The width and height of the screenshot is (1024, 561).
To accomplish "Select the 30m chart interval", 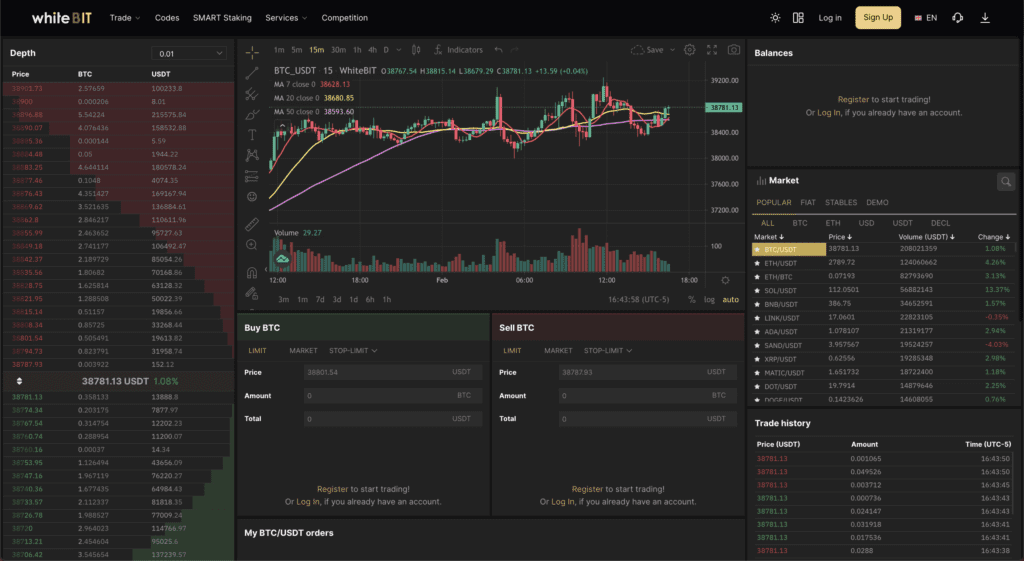I will point(338,50).
